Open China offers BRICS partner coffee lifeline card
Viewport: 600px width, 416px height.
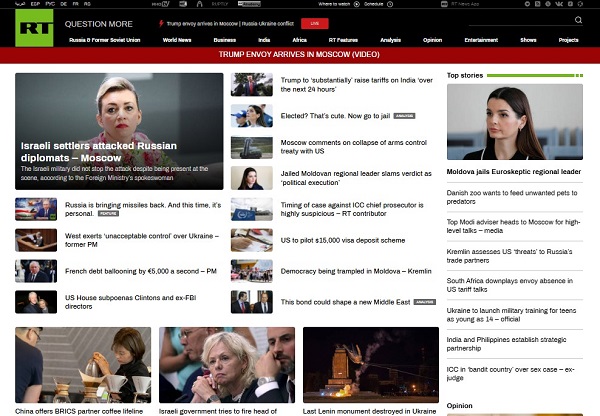(x=83, y=371)
